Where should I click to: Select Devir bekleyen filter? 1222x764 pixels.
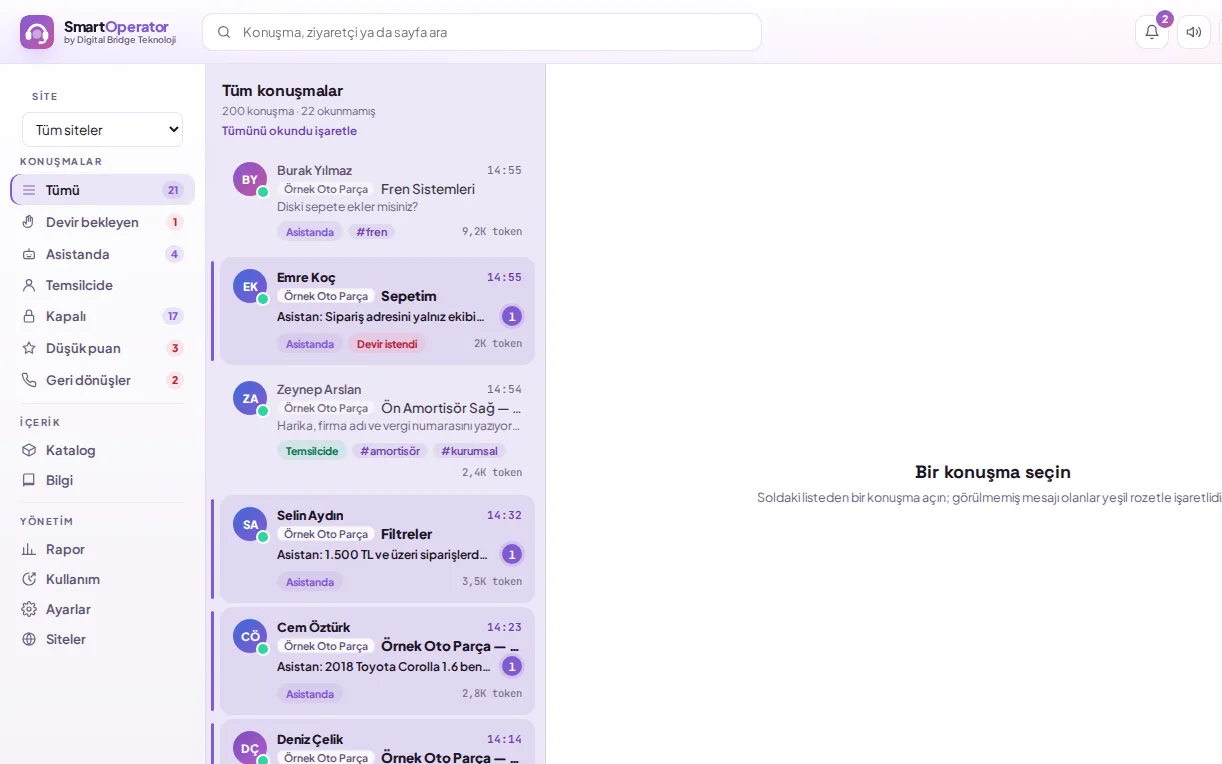(x=102, y=222)
